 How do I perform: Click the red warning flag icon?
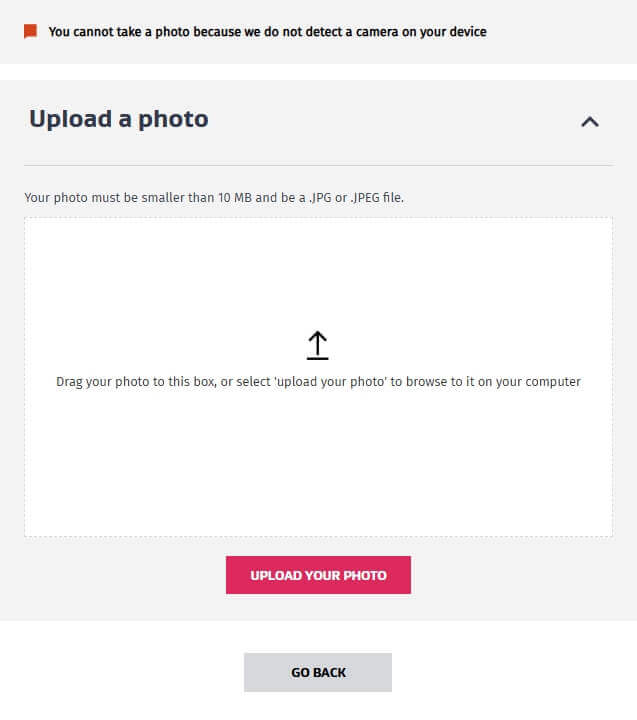pyautogui.click(x=30, y=32)
